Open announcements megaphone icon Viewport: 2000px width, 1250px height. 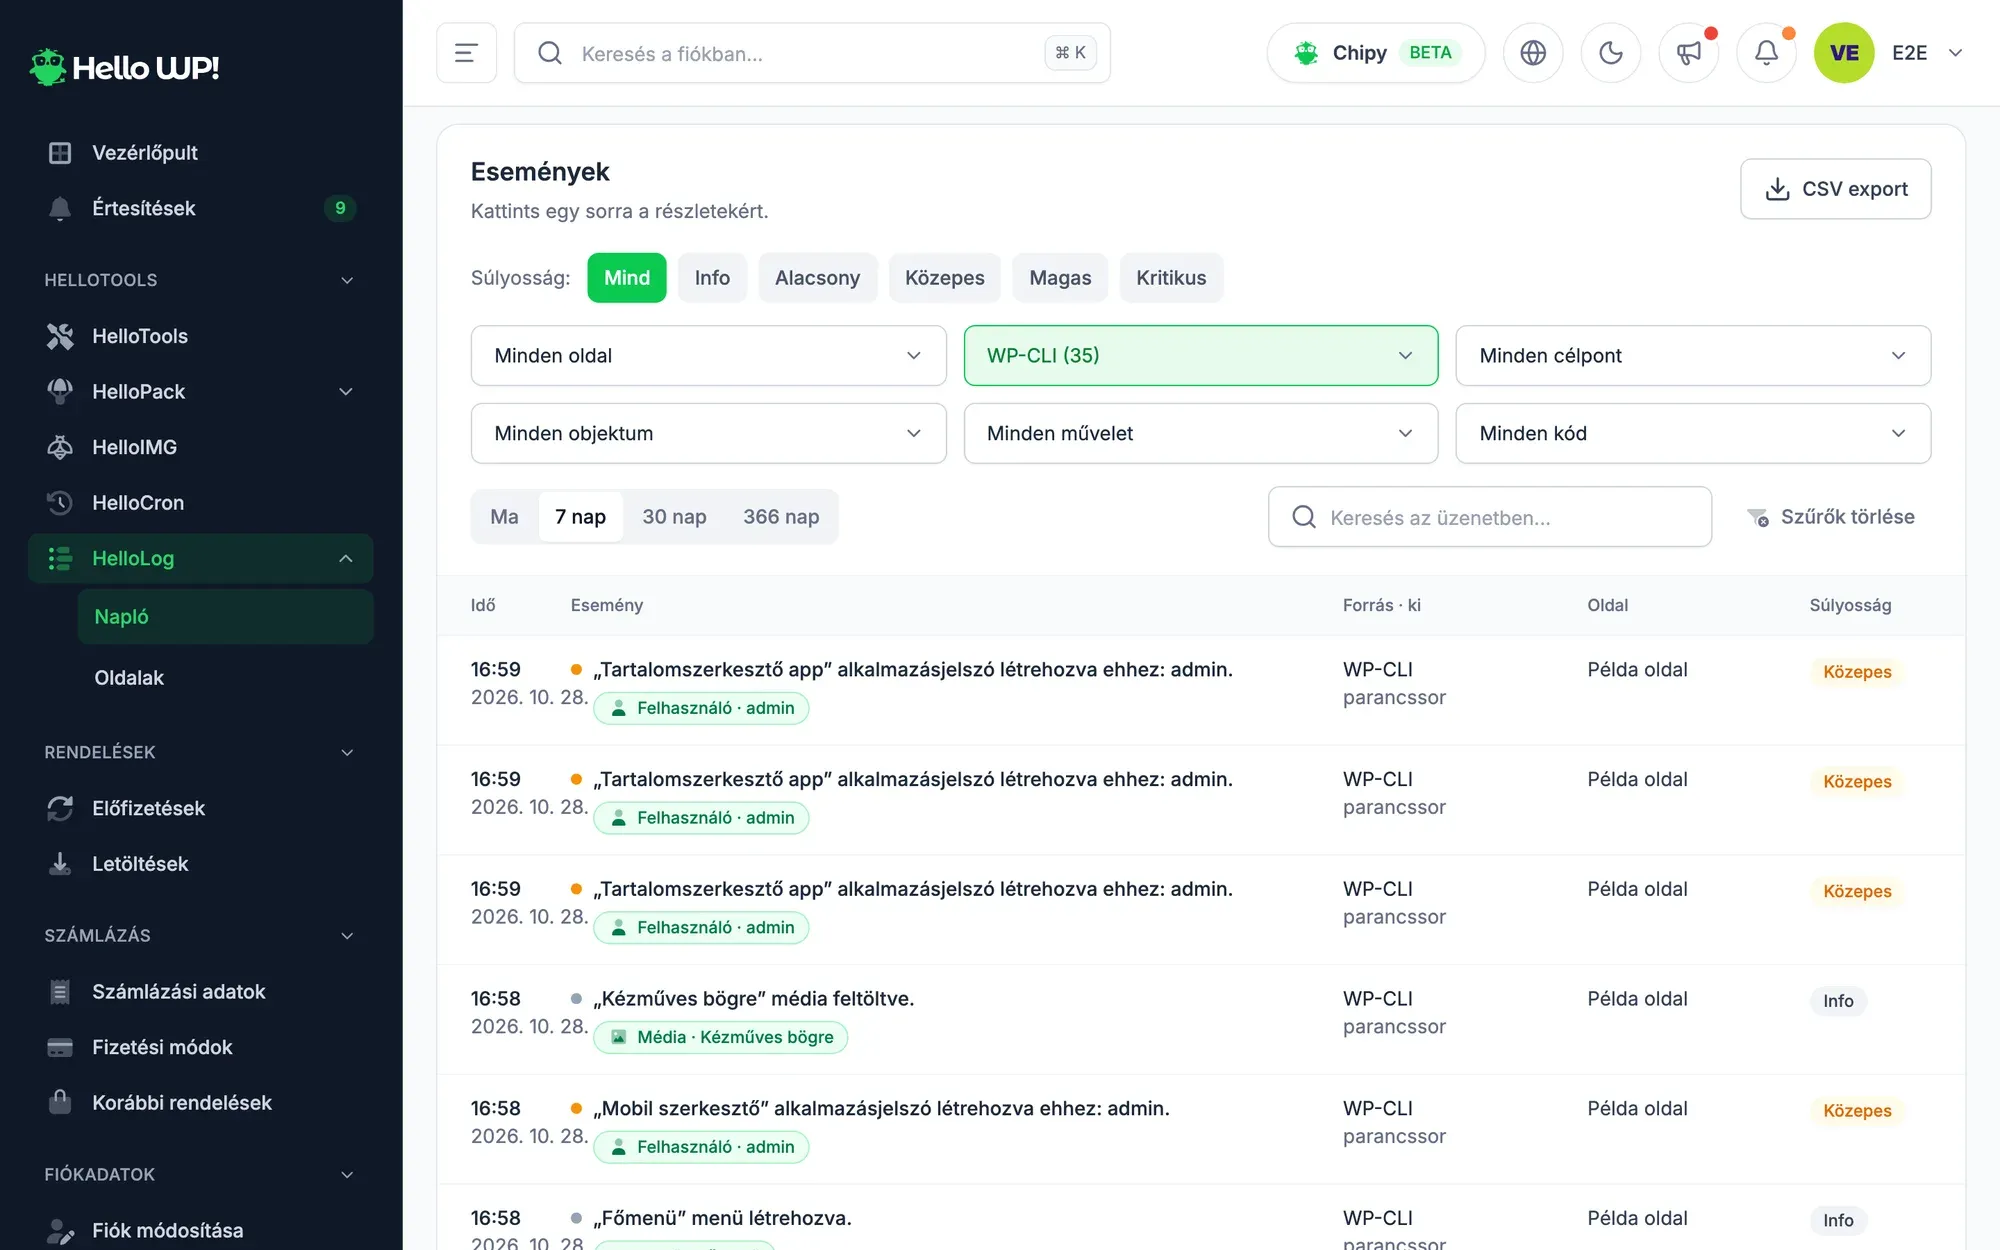[x=1689, y=53]
